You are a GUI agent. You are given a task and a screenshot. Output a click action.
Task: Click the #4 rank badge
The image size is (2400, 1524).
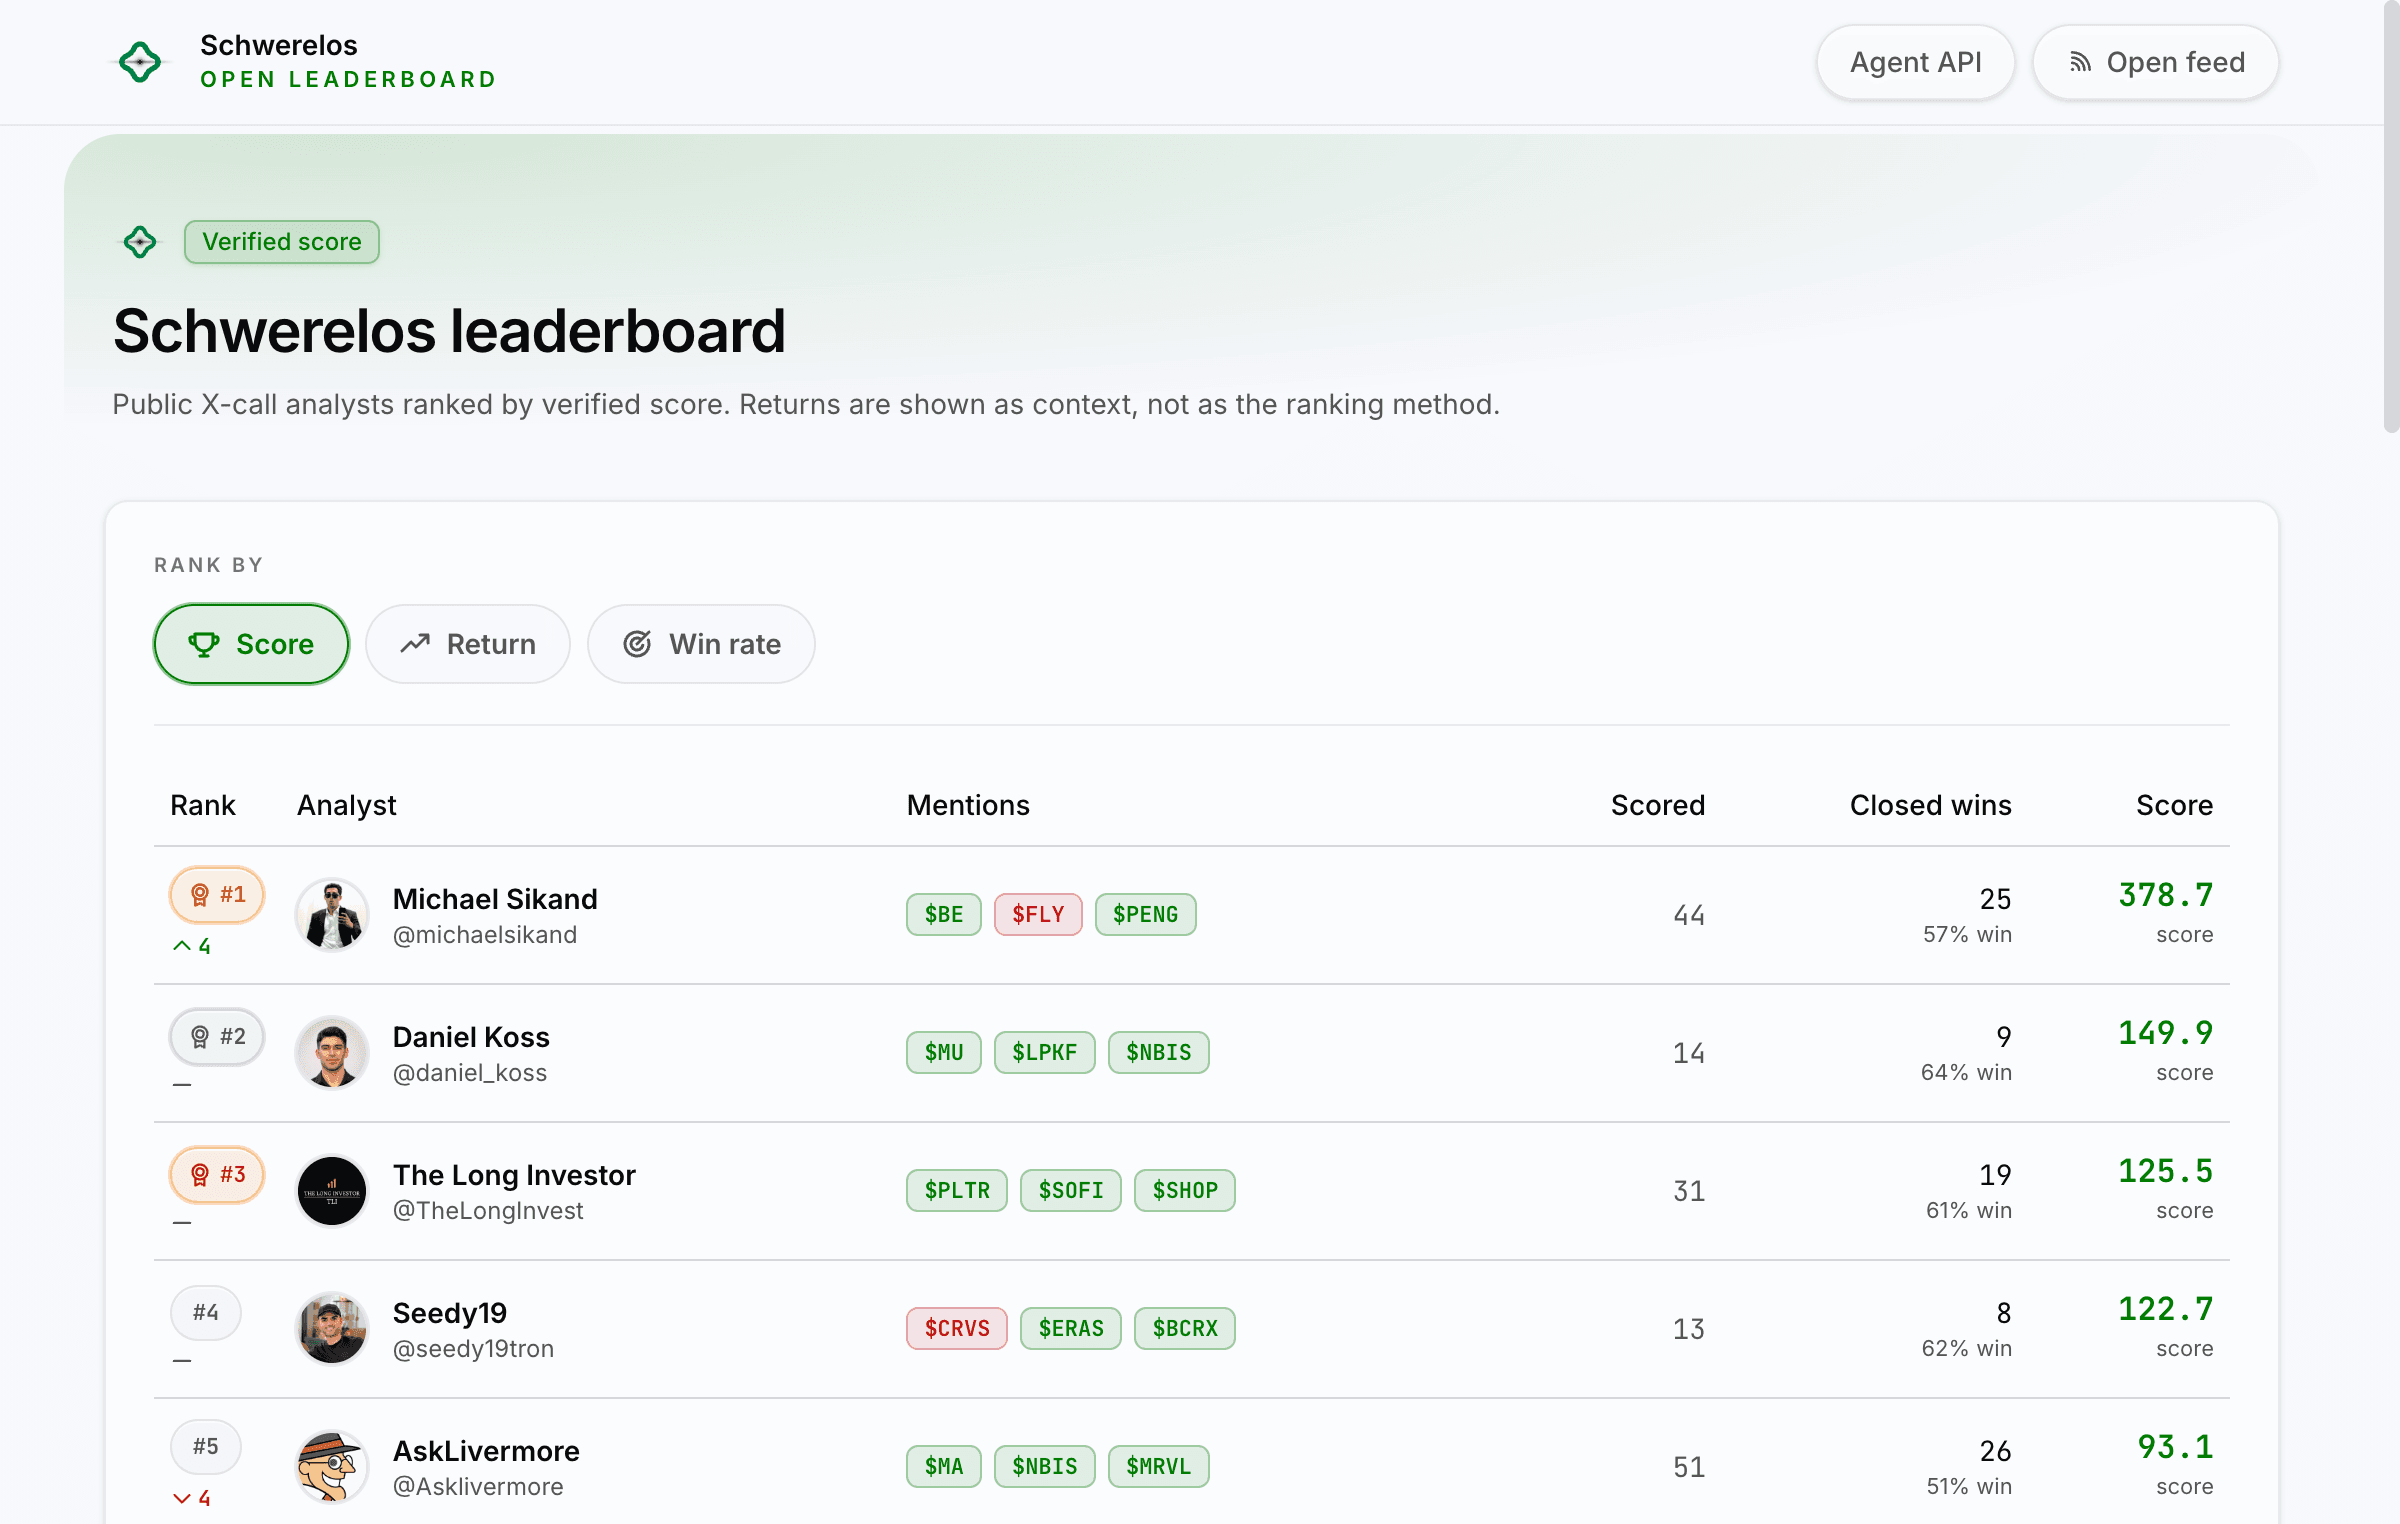click(206, 1312)
